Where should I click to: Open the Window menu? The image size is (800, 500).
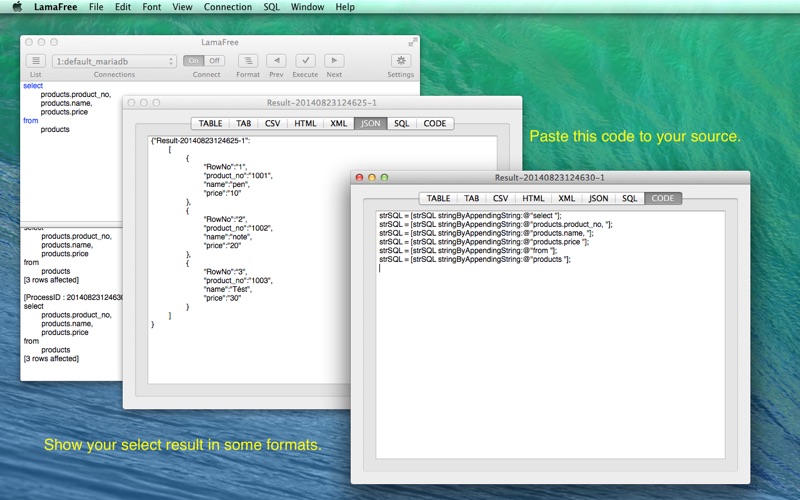coord(307,7)
